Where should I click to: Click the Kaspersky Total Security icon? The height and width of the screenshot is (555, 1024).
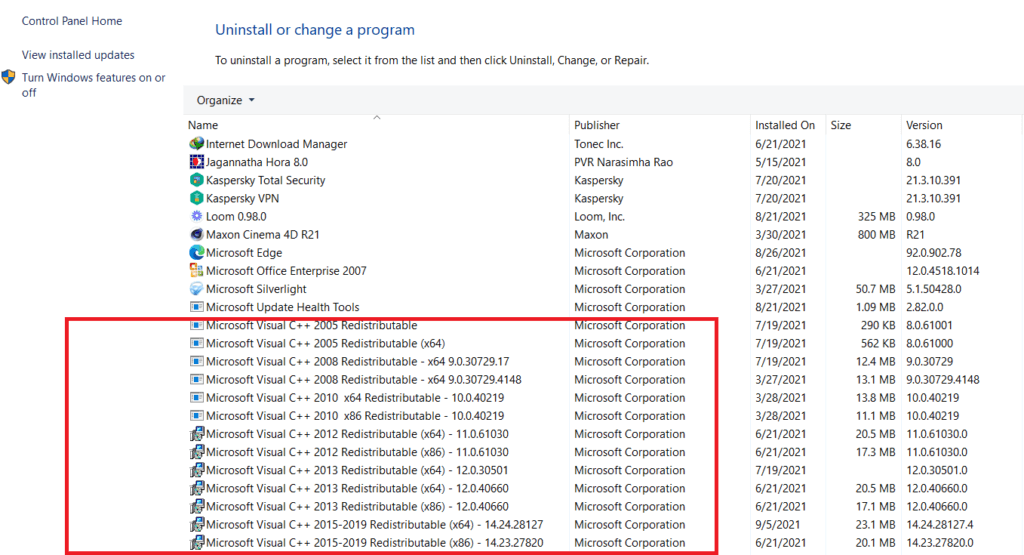(x=197, y=180)
